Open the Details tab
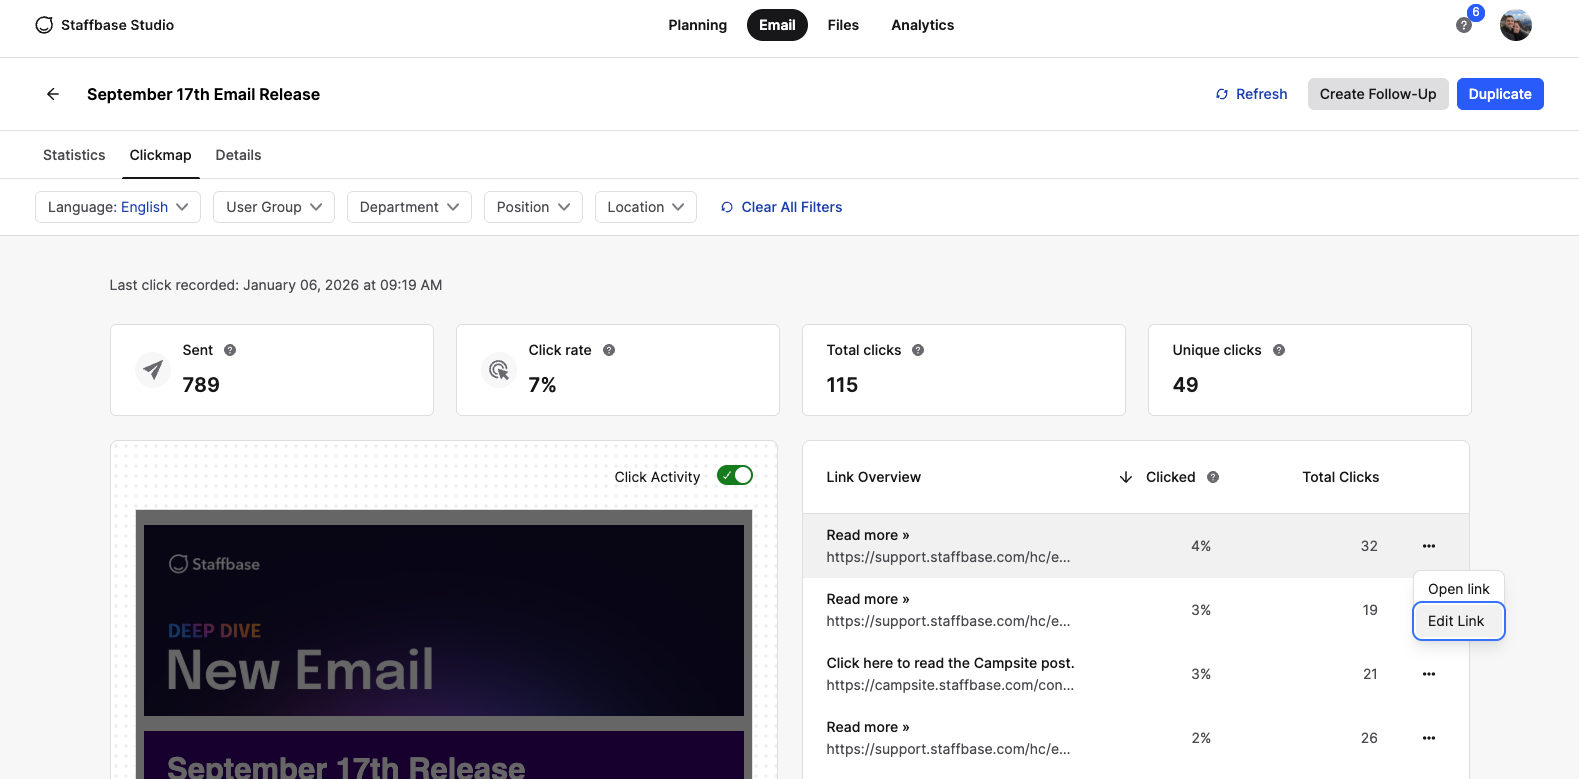This screenshot has width=1579, height=779. point(238,155)
